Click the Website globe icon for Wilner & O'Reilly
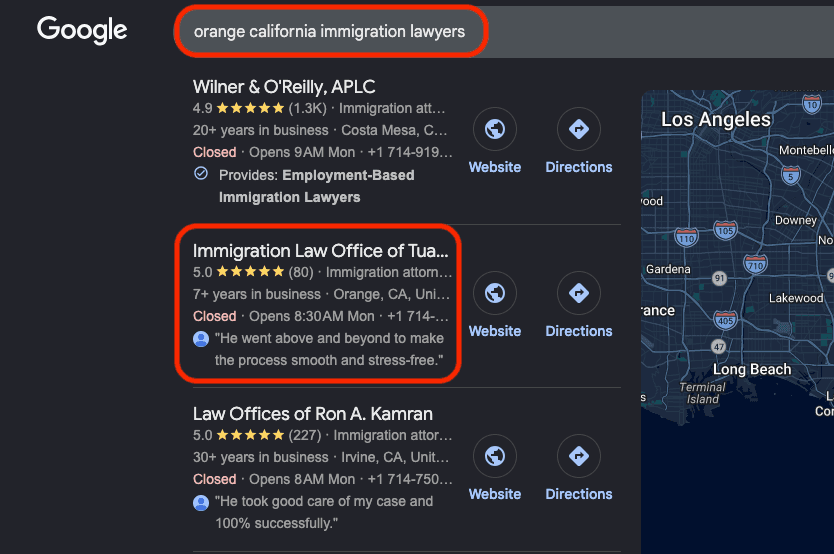 point(495,129)
